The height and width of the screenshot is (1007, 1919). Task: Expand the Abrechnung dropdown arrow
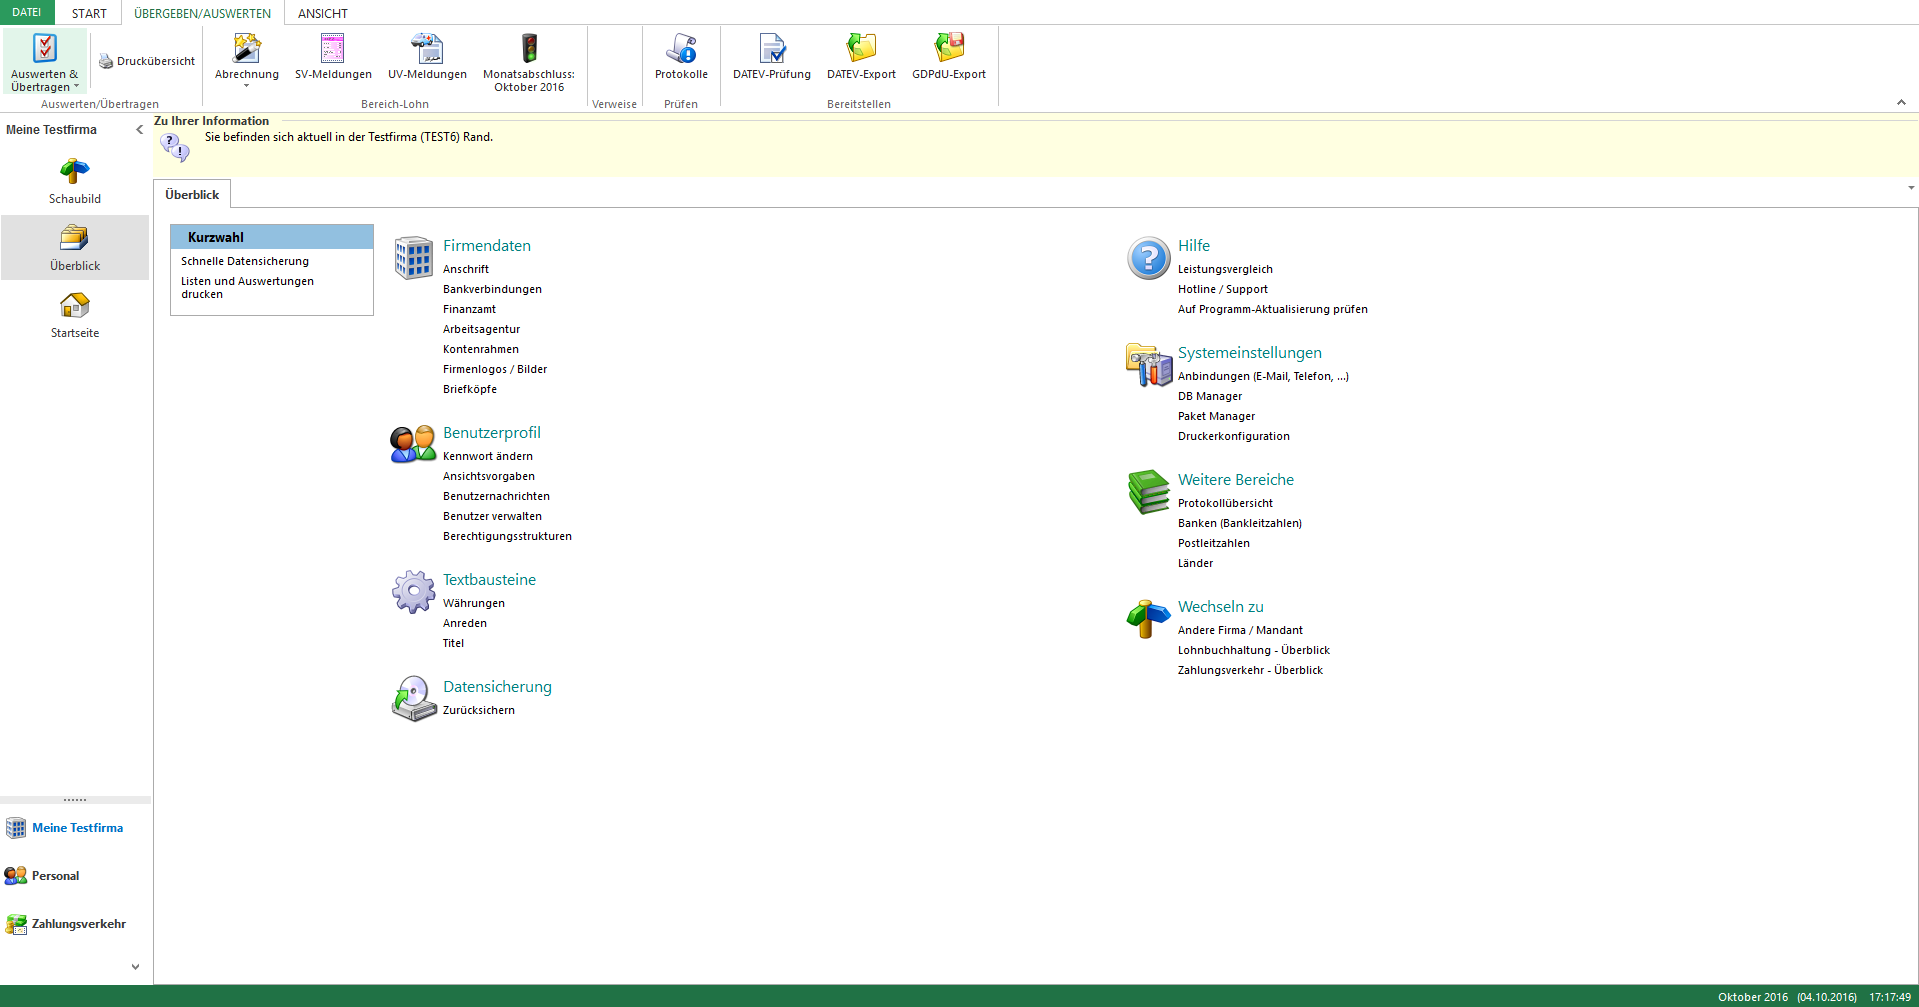(247, 86)
